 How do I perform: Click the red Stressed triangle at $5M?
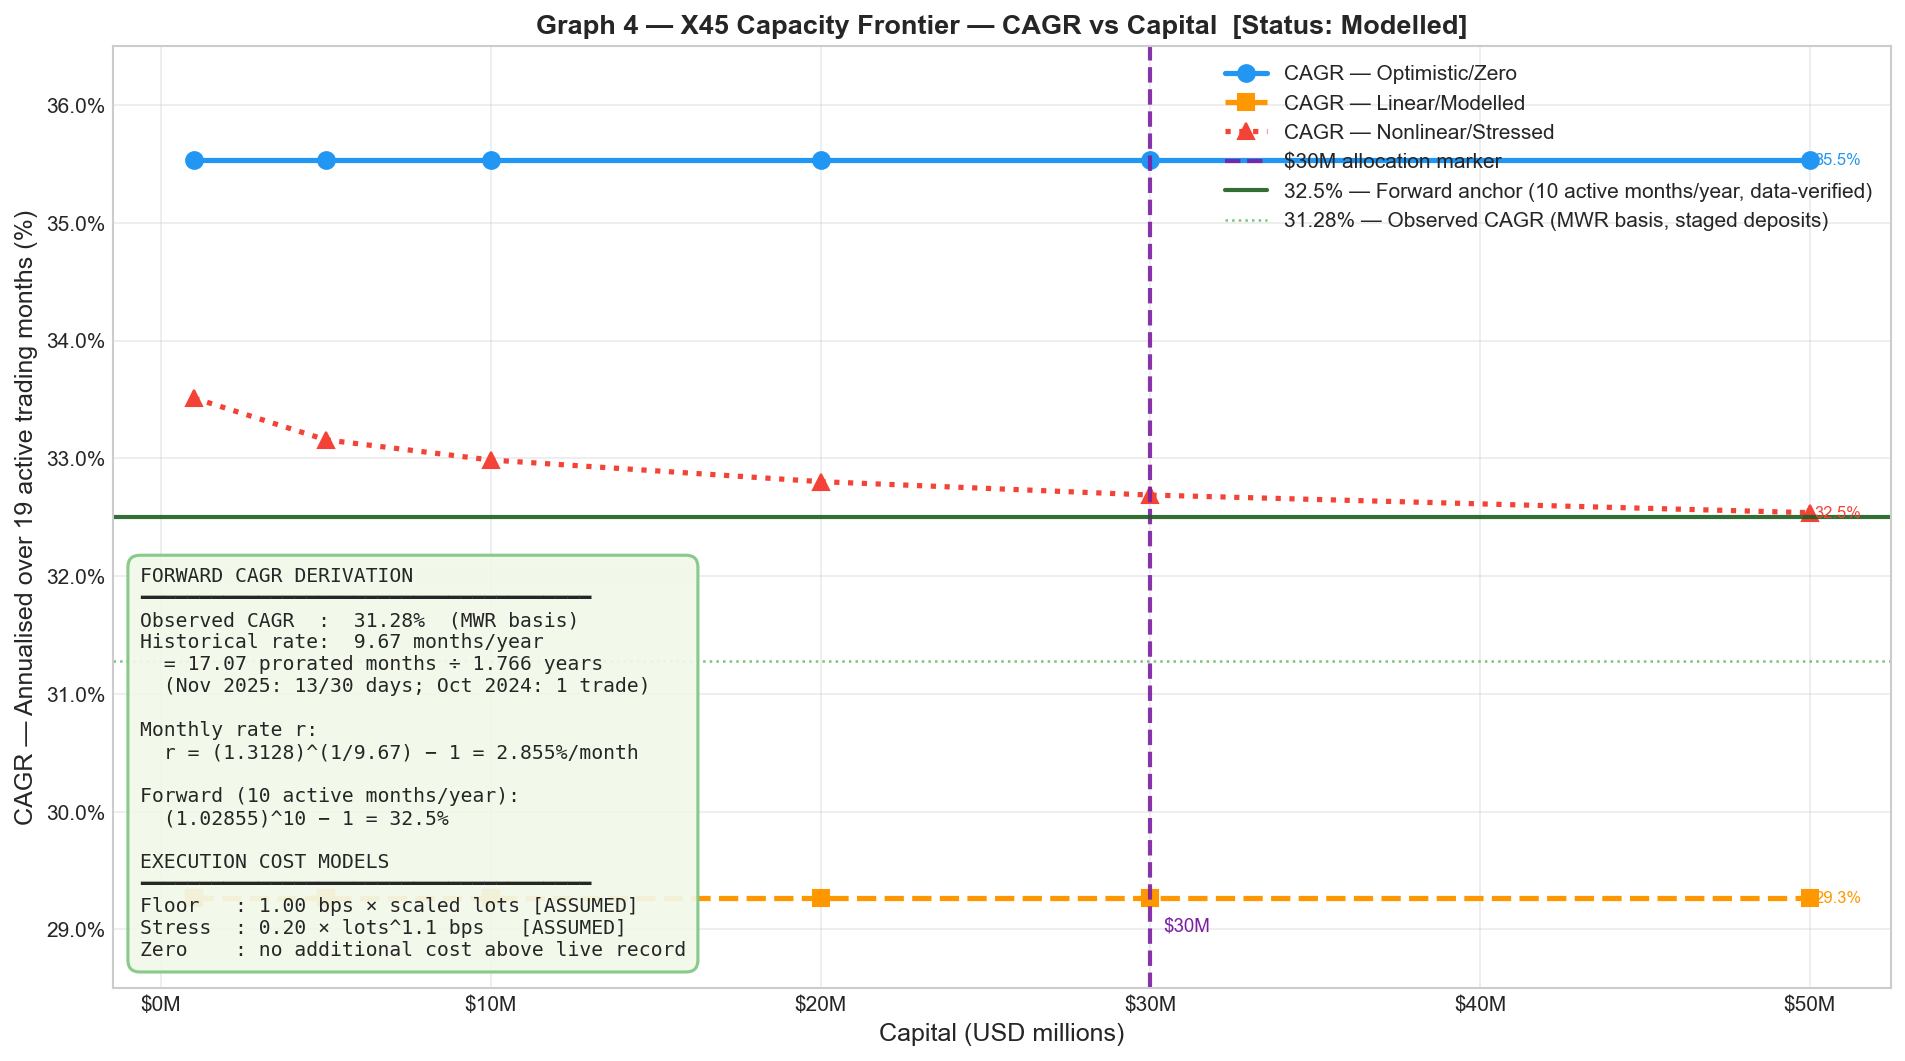tap(326, 440)
